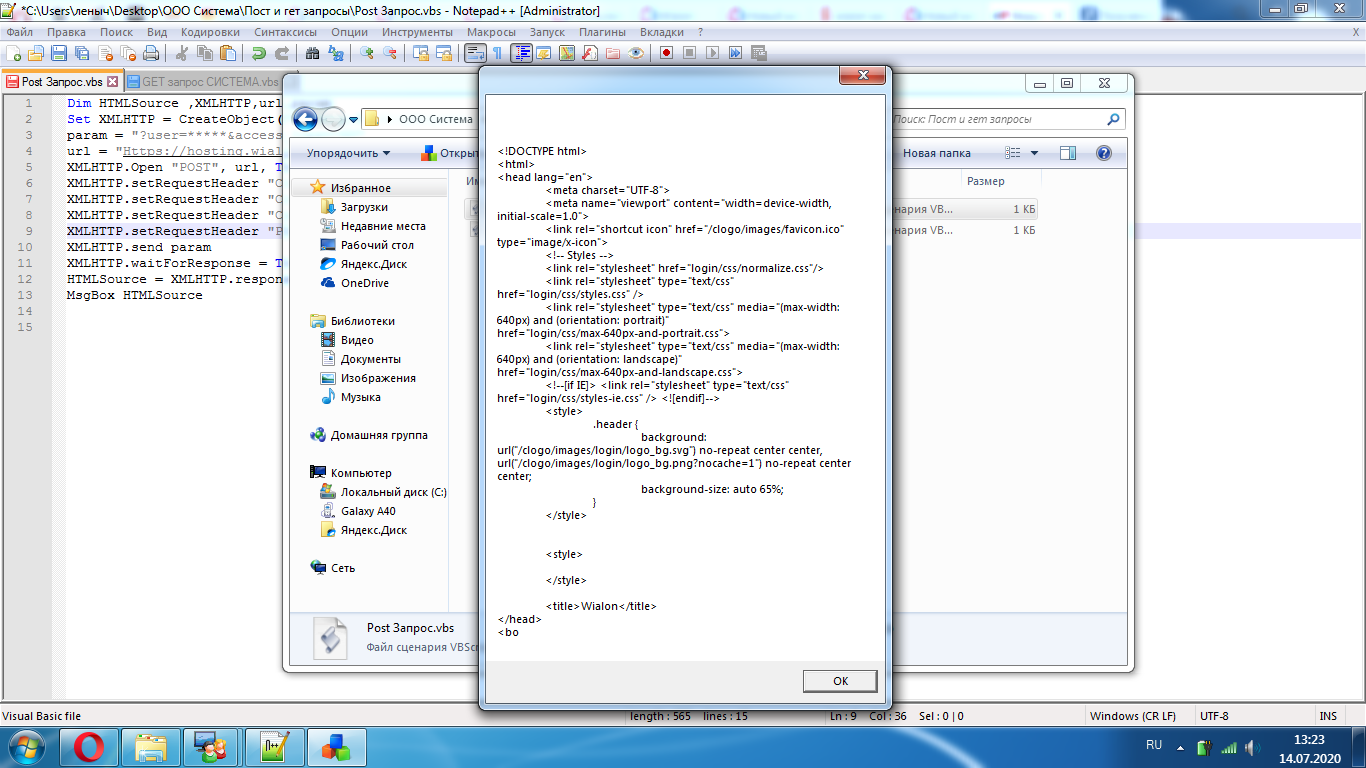Open the view options dropdown arrow in Explorer
Screen dimensions: 1366x768
(x=1034, y=153)
